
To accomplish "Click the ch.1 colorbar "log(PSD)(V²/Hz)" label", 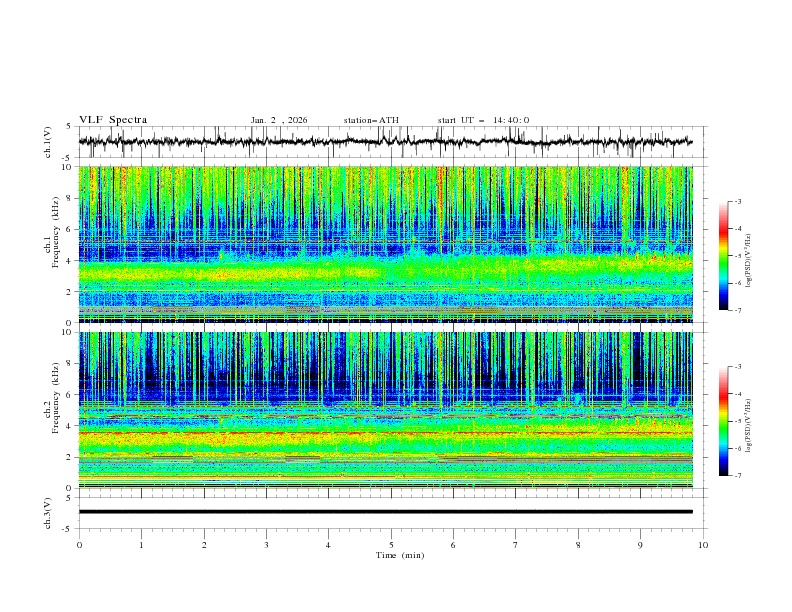I will (749, 261).
